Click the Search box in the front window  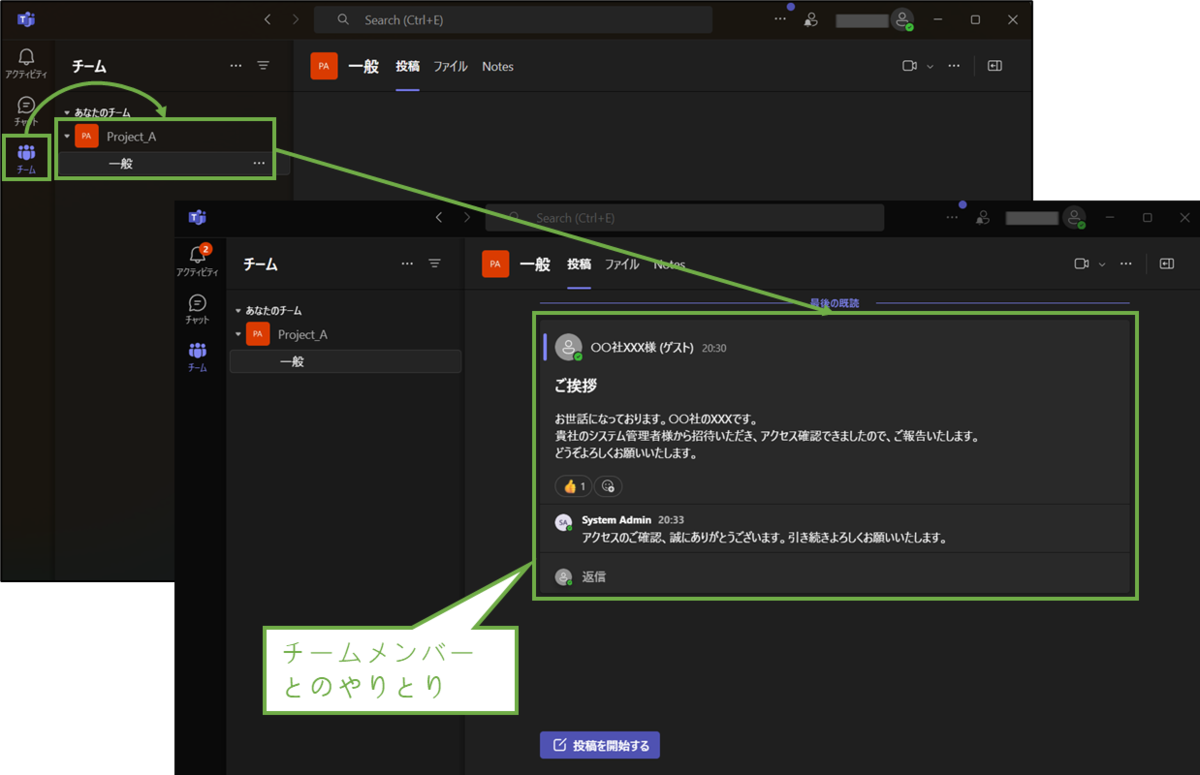click(685, 217)
